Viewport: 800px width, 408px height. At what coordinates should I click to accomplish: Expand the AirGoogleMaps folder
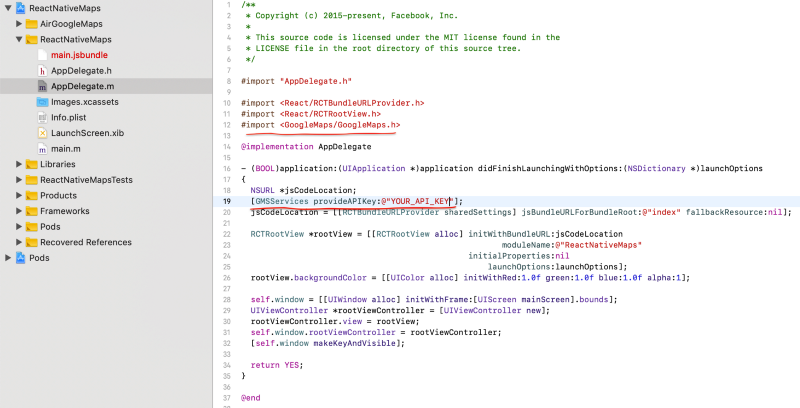[19, 23]
